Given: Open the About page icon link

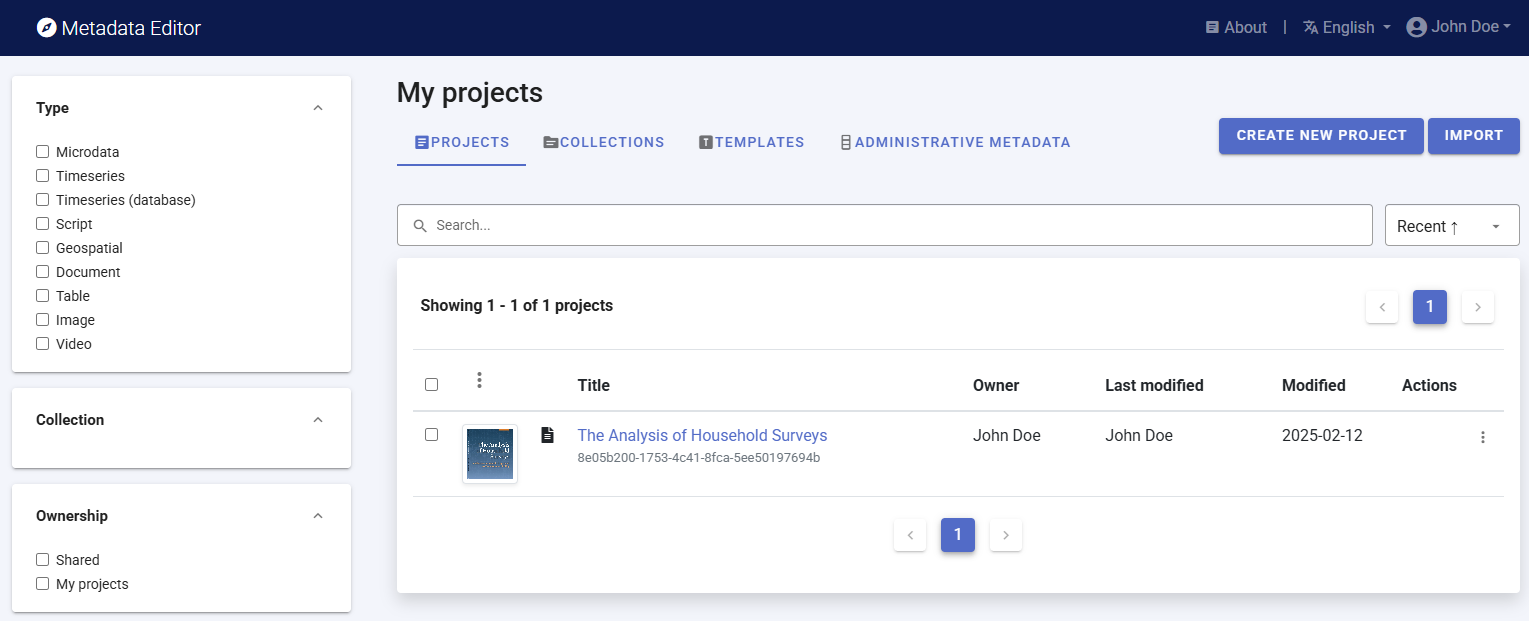Looking at the screenshot, I should [1212, 28].
